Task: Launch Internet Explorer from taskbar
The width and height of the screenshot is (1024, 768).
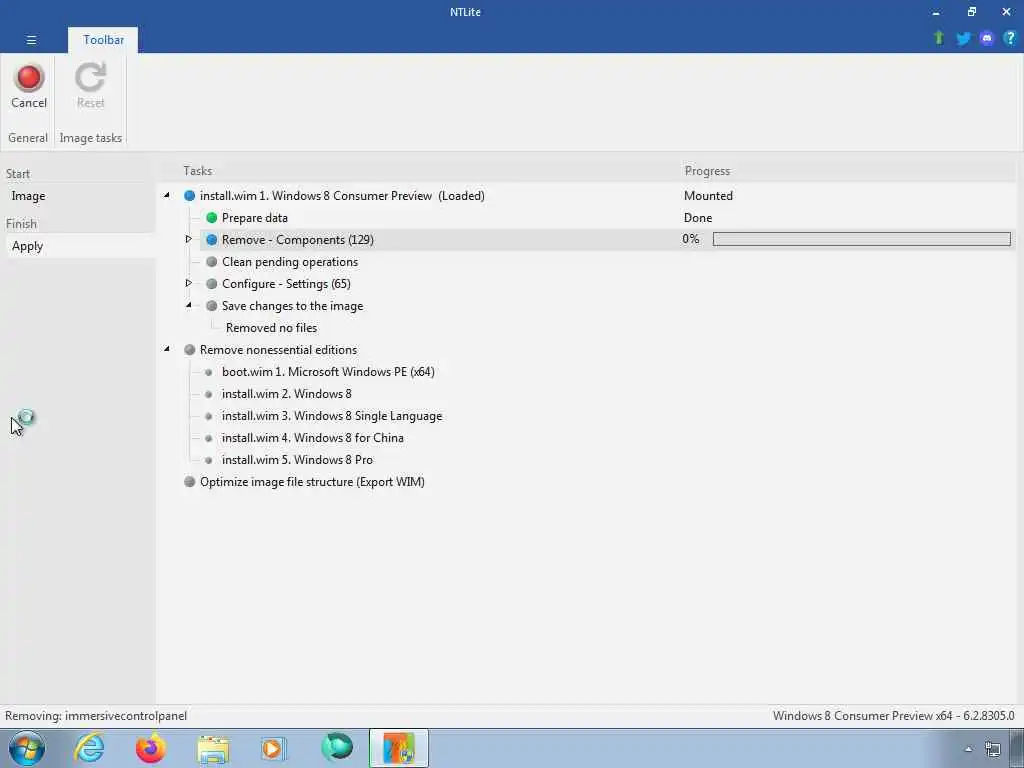Action: pos(89,748)
